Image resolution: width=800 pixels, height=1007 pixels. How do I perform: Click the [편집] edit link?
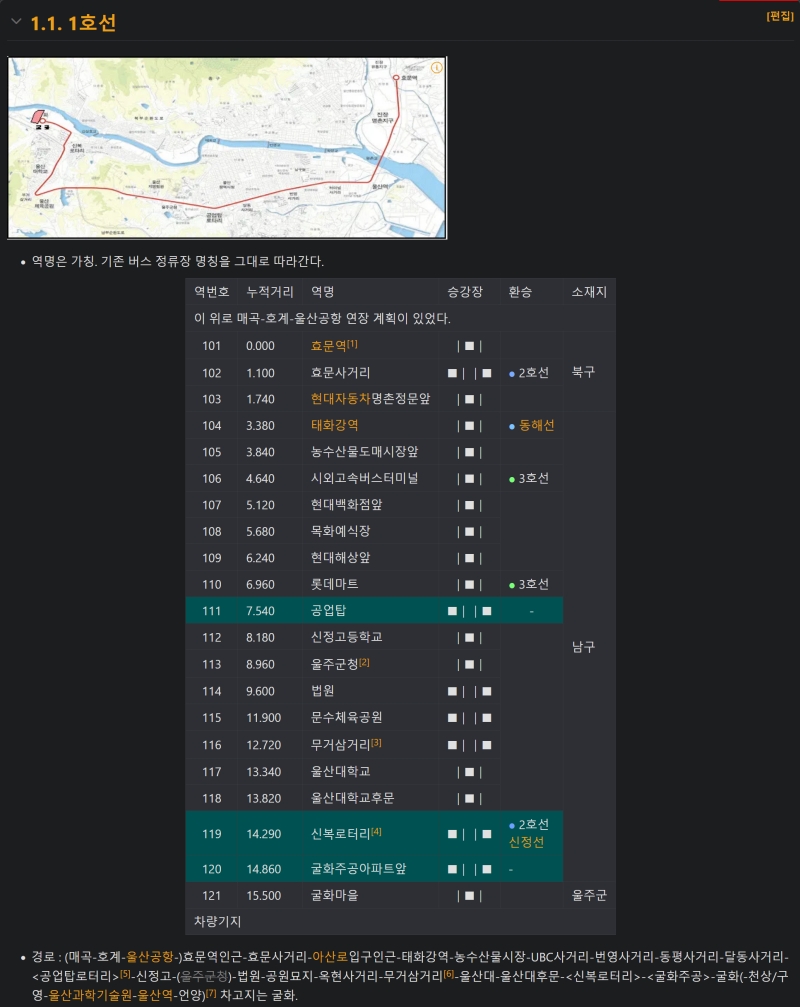[x=779, y=16]
